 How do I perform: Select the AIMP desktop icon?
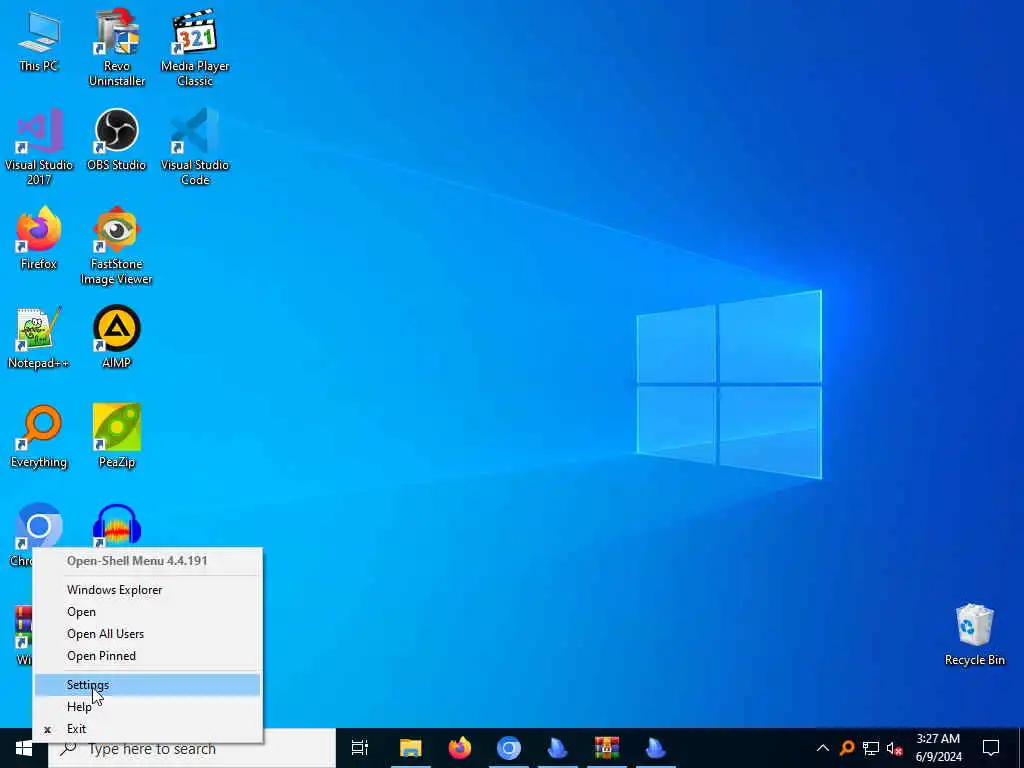point(117,338)
